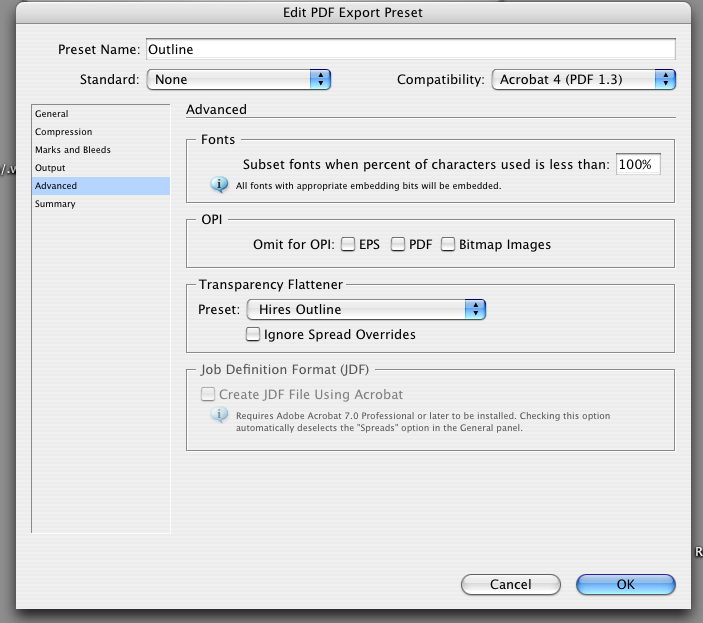
Task: Switch to the Output panel
Action: pyautogui.click(x=101, y=168)
